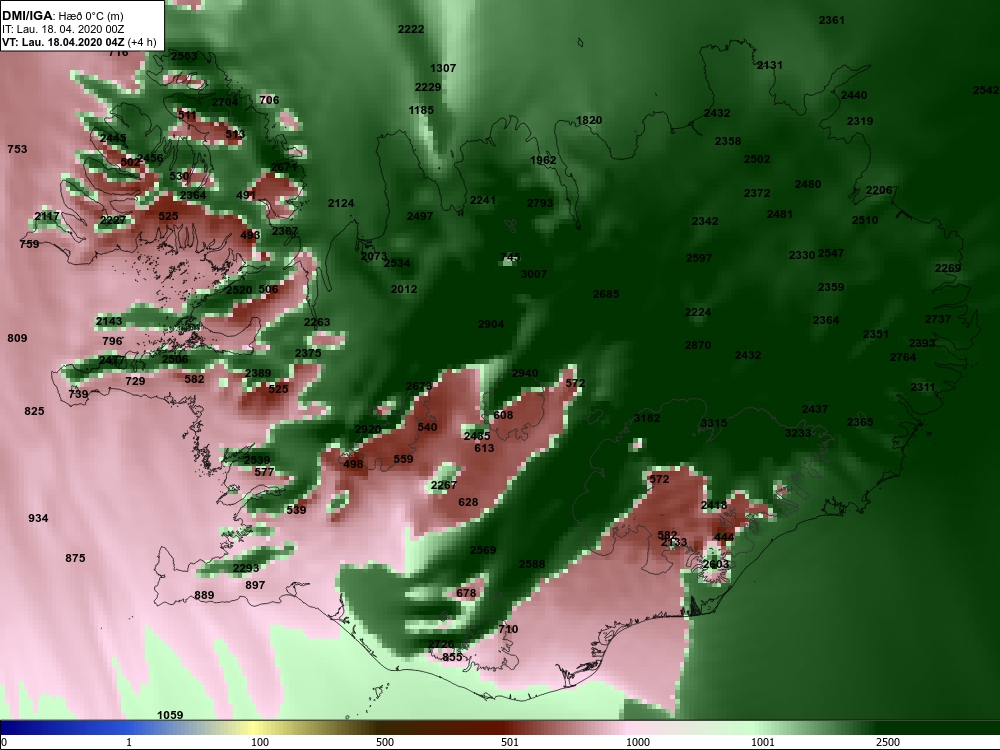This screenshot has height=750, width=1000.
Task: Click the value 498 near 559
Action: click(x=353, y=464)
